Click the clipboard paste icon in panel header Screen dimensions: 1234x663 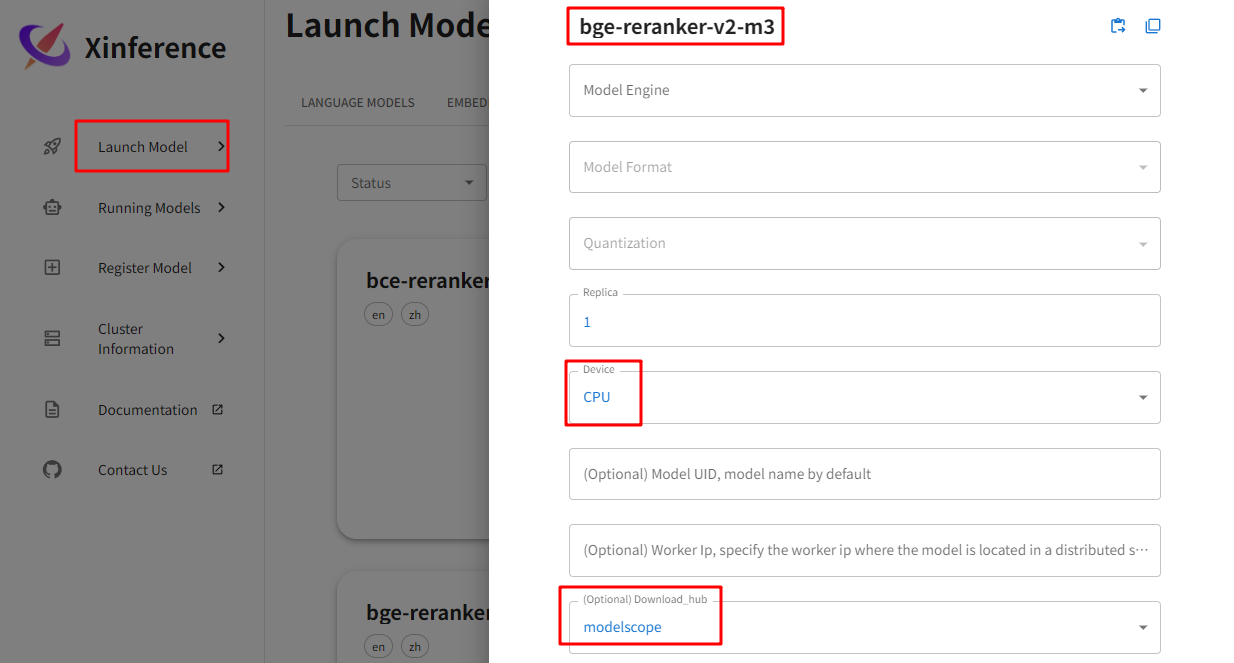[x=1118, y=26]
